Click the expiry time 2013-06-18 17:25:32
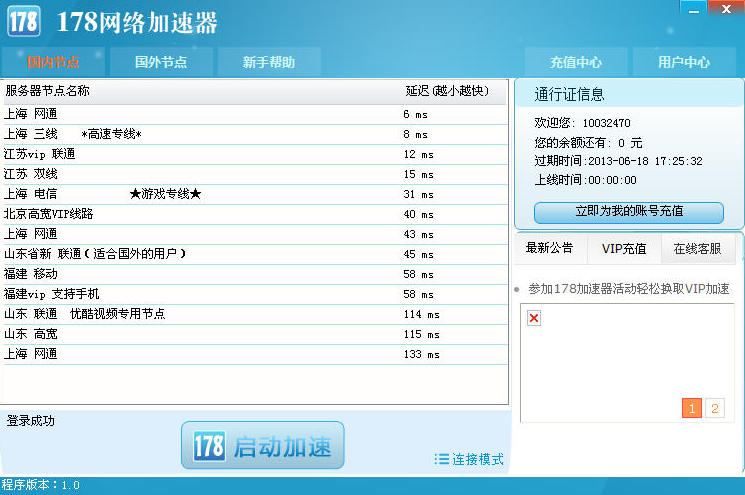This screenshot has height=495, width=745. point(645,161)
